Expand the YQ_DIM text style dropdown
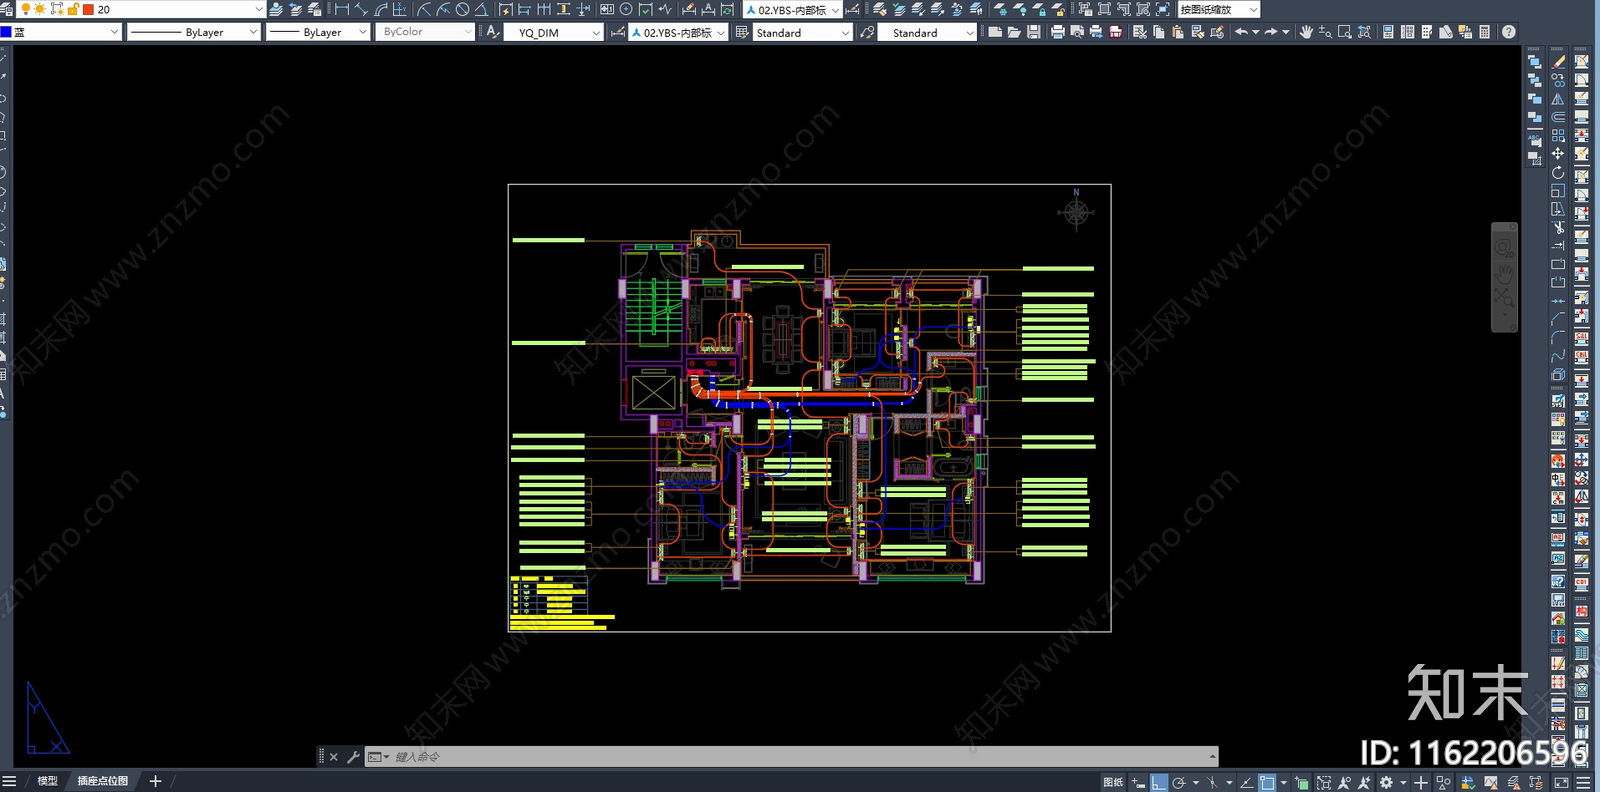Screen dimensions: 1600x792 [x=596, y=33]
